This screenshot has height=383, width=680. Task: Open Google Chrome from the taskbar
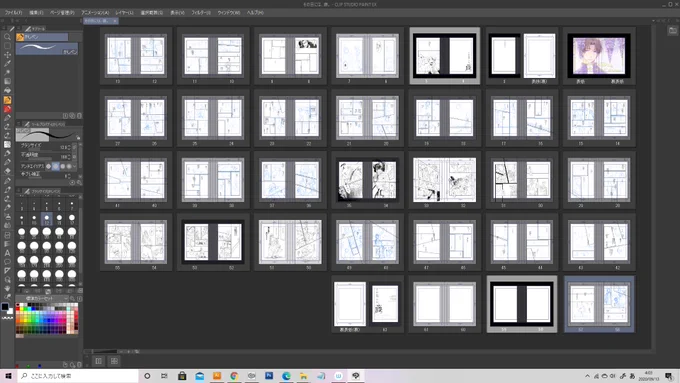click(234, 376)
